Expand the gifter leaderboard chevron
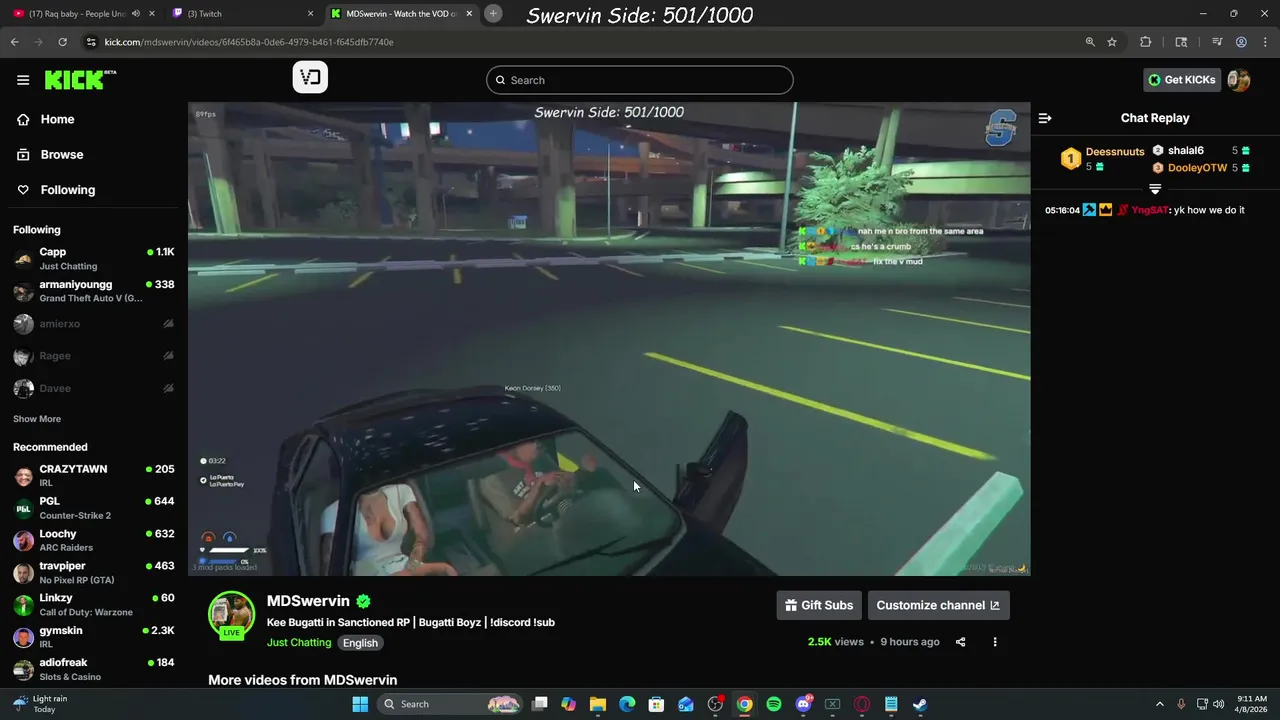Viewport: 1280px width, 720px height. (1155, 189)
